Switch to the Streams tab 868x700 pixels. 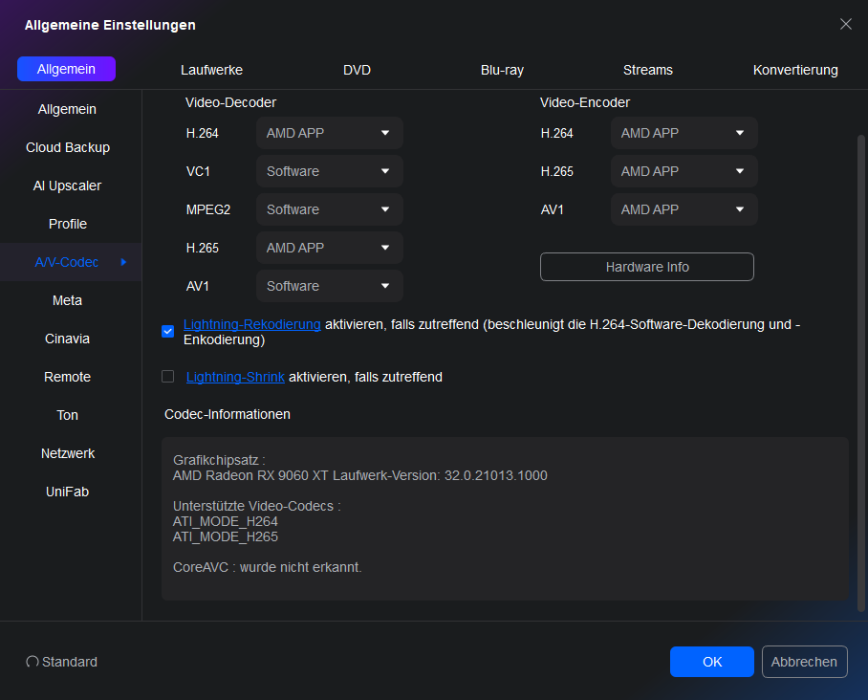(x=647, y=70)
